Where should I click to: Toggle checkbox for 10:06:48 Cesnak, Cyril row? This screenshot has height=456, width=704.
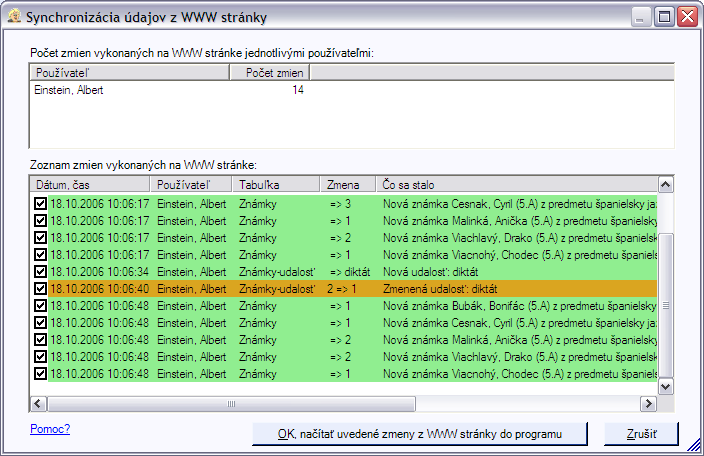(x=40, y=323)
